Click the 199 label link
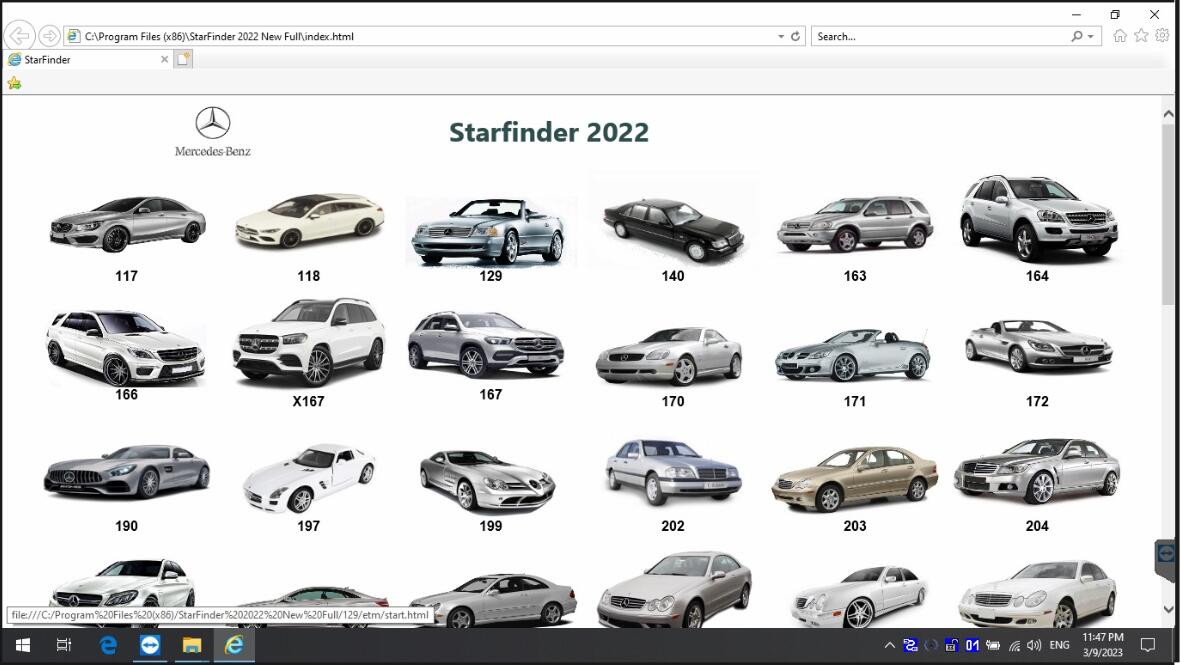 [490, 526]
